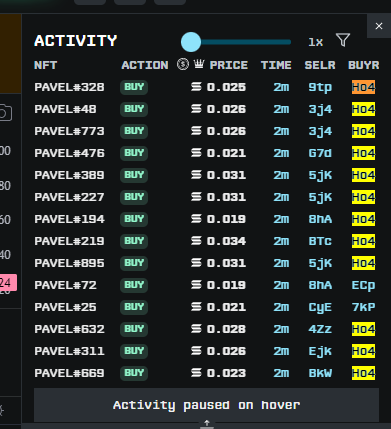Click seller G7d in PAVEL#476 row
Viewport: 391px width, 429px height.
pos(320,153)
